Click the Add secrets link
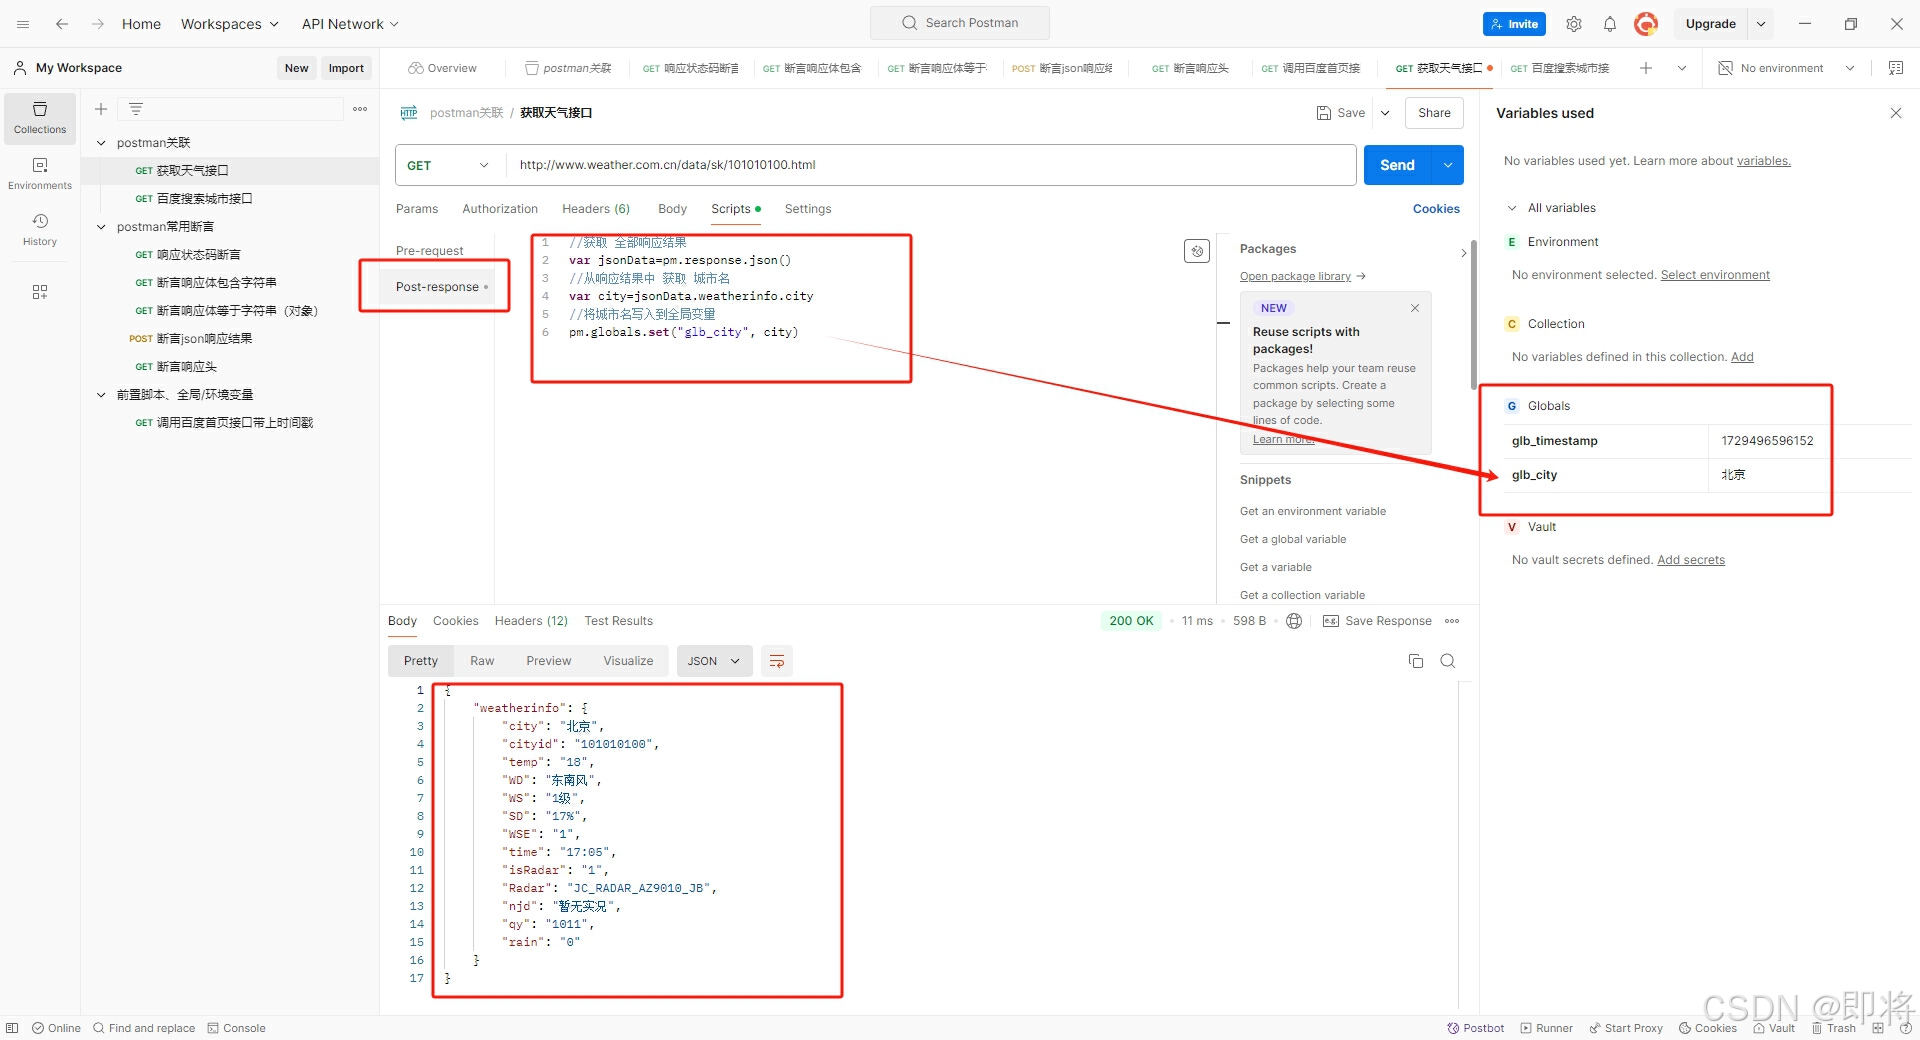The height and width of the screenshot is (1040, 1920). 1691,560
